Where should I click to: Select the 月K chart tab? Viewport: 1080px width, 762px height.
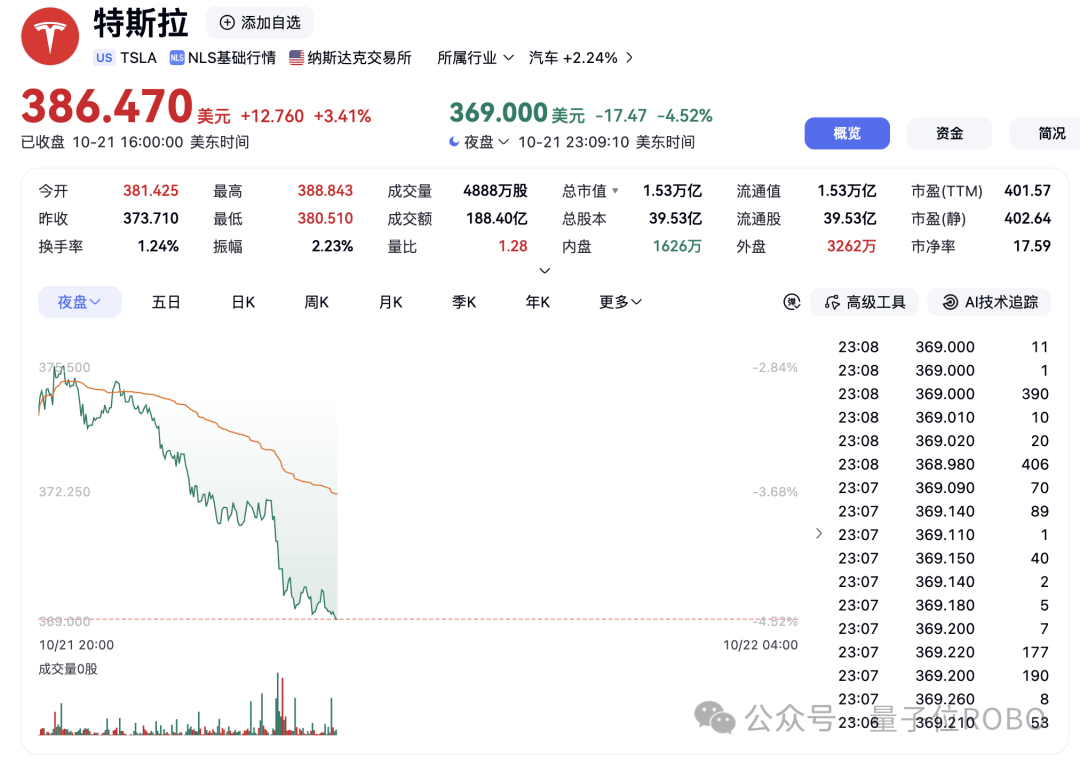coord(391,302)
